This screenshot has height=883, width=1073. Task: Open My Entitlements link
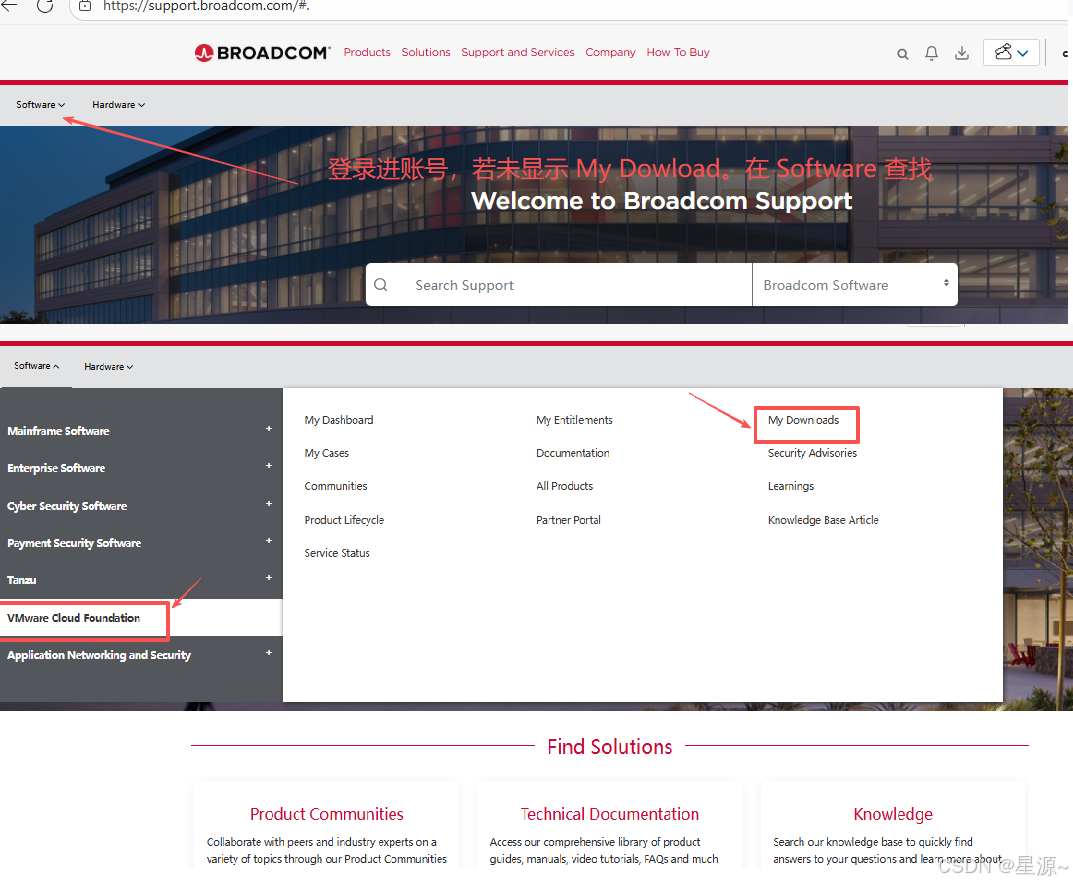[574, 420]
